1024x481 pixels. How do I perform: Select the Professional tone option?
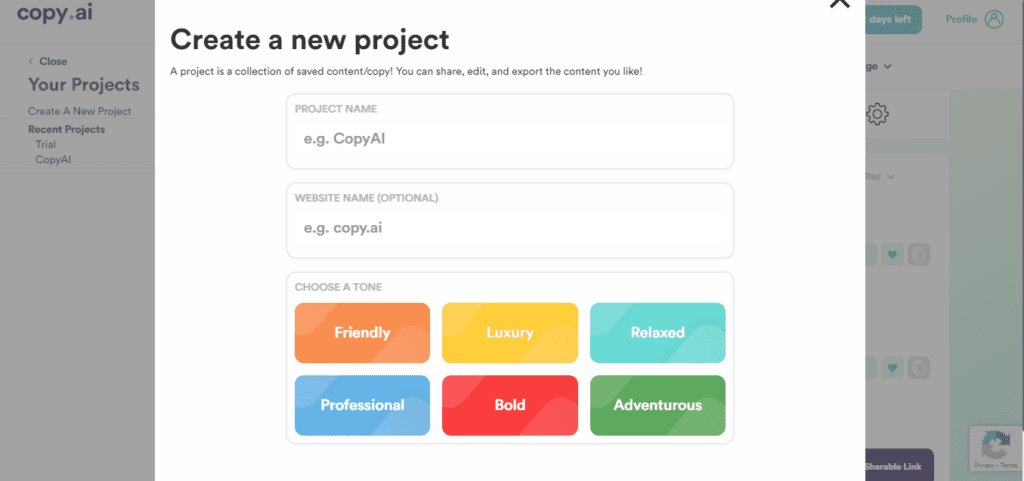362,405
